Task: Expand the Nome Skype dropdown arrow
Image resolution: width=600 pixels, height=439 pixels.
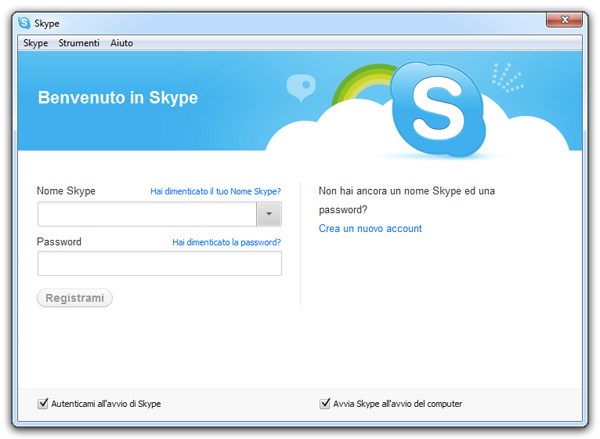Action: click(x=269, y=214)
